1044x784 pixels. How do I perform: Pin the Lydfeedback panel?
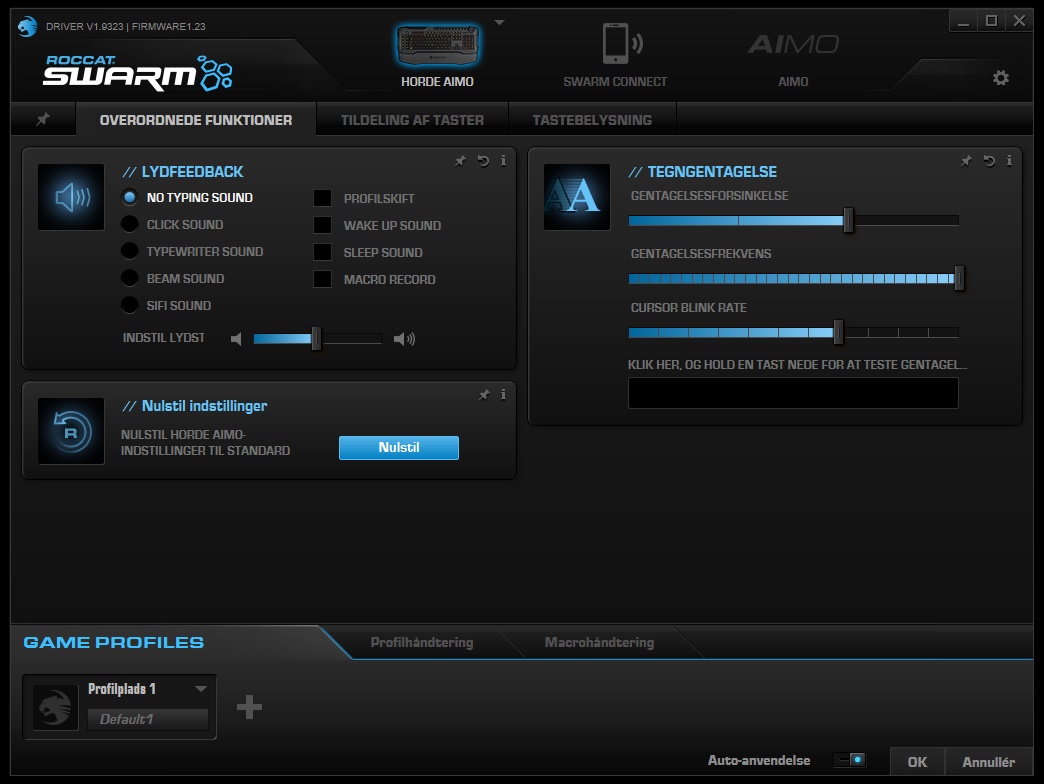pos(460,161)
